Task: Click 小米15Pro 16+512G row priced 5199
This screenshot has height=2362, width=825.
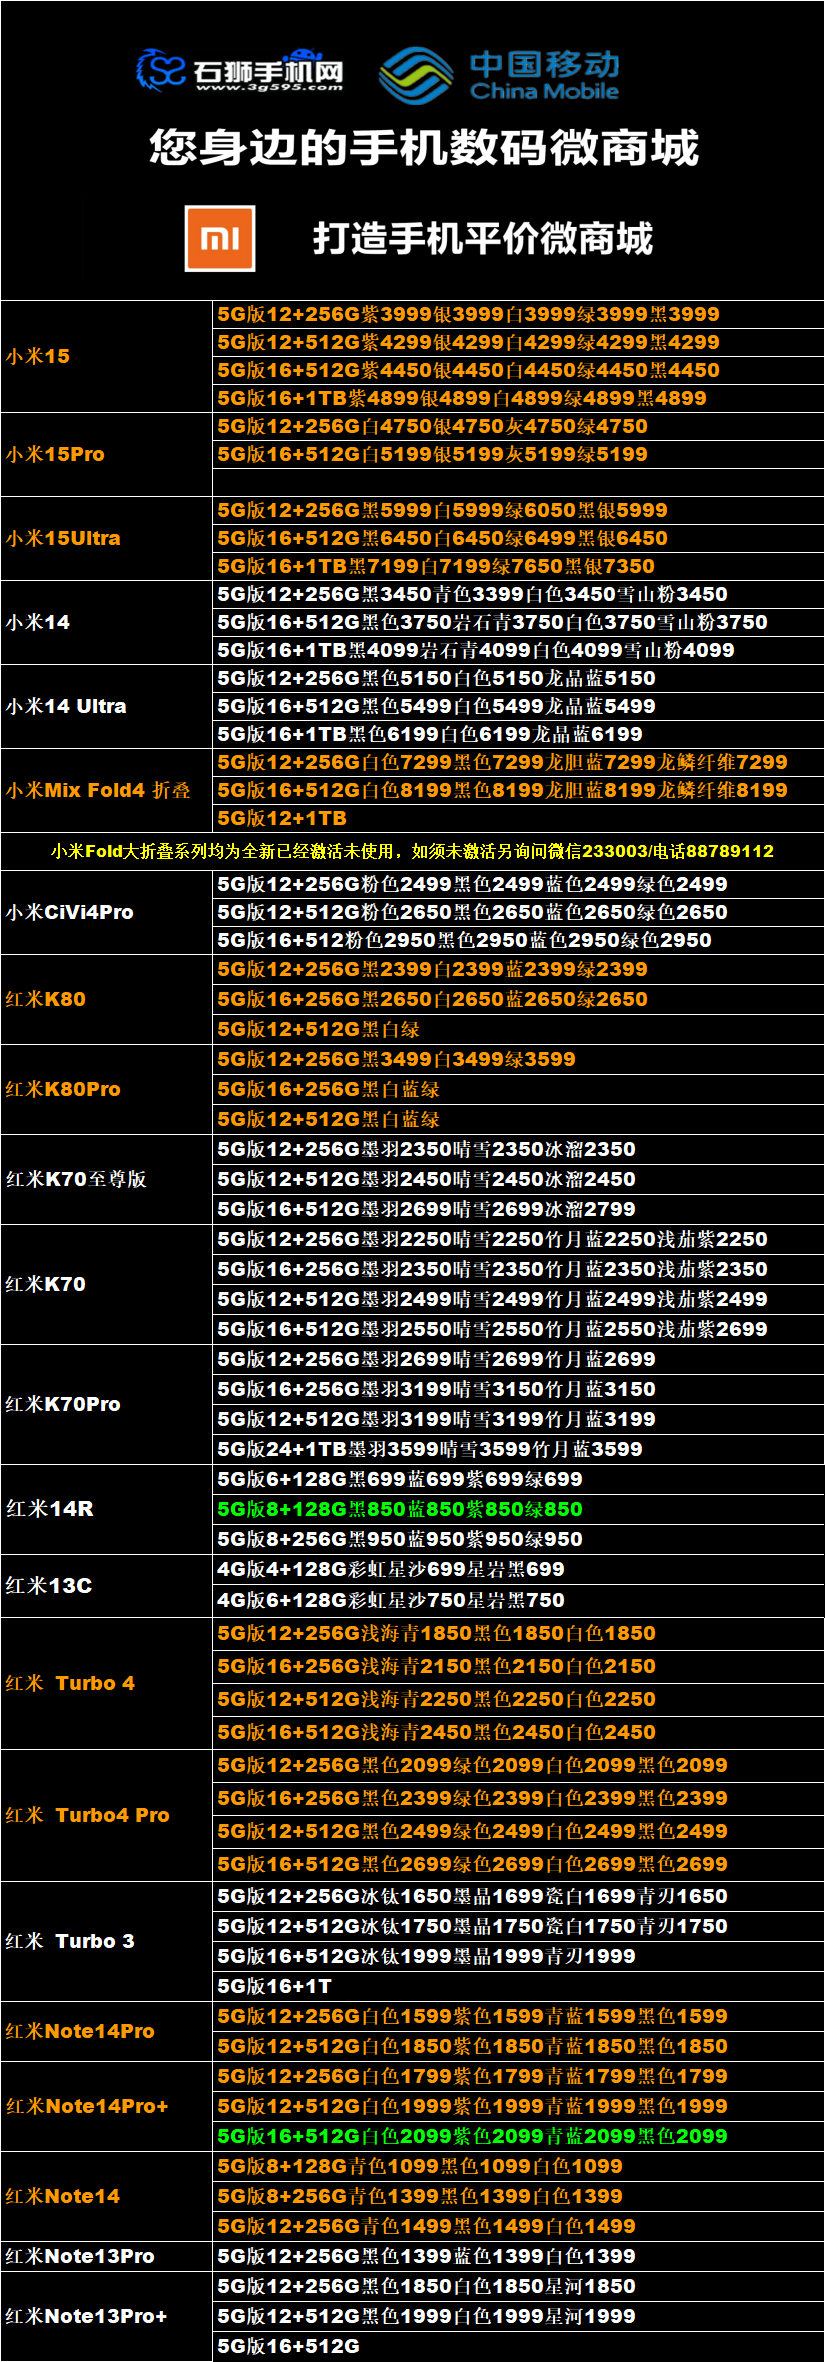Action: point(518,454)
